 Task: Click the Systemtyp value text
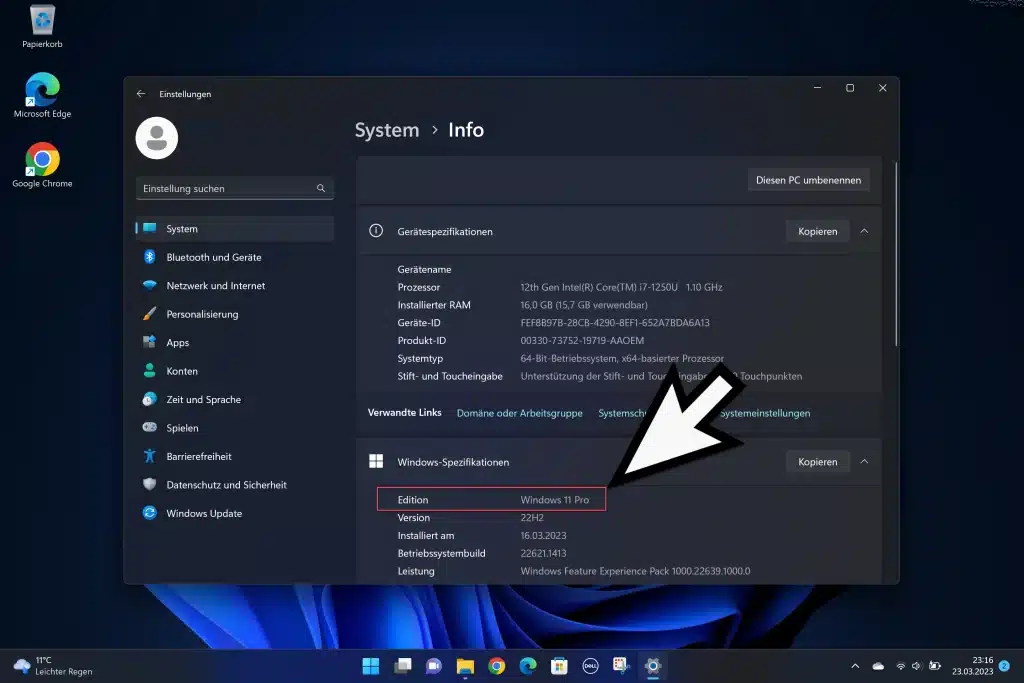tap(622, 358)
